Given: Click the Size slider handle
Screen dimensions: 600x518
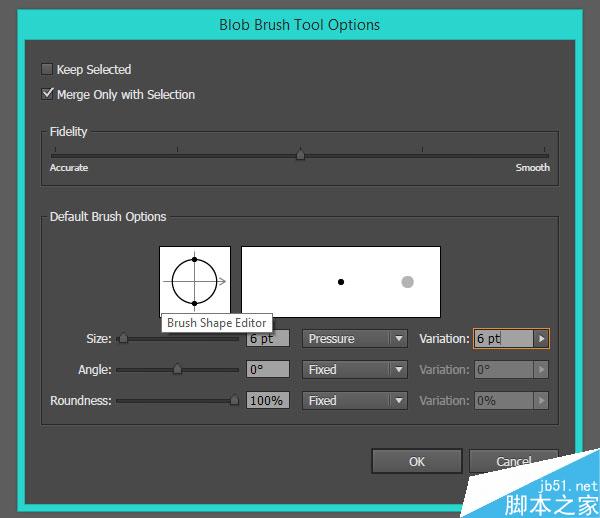Looking at the screenshot, I should [x=123, y=338].
